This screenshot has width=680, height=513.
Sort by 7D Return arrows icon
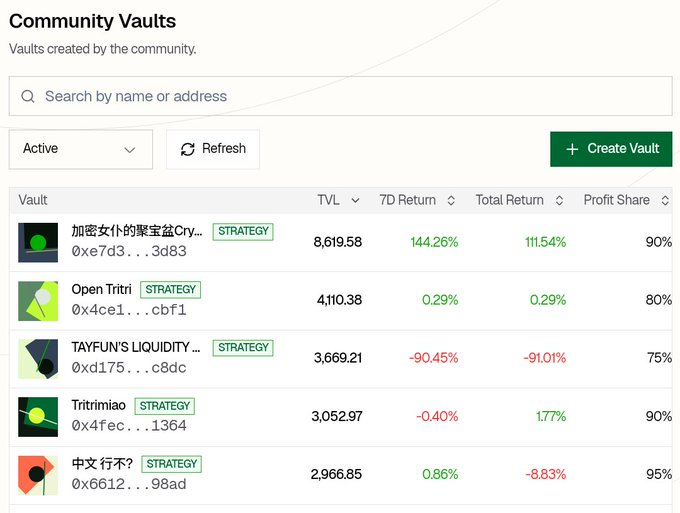click(451, 200)
